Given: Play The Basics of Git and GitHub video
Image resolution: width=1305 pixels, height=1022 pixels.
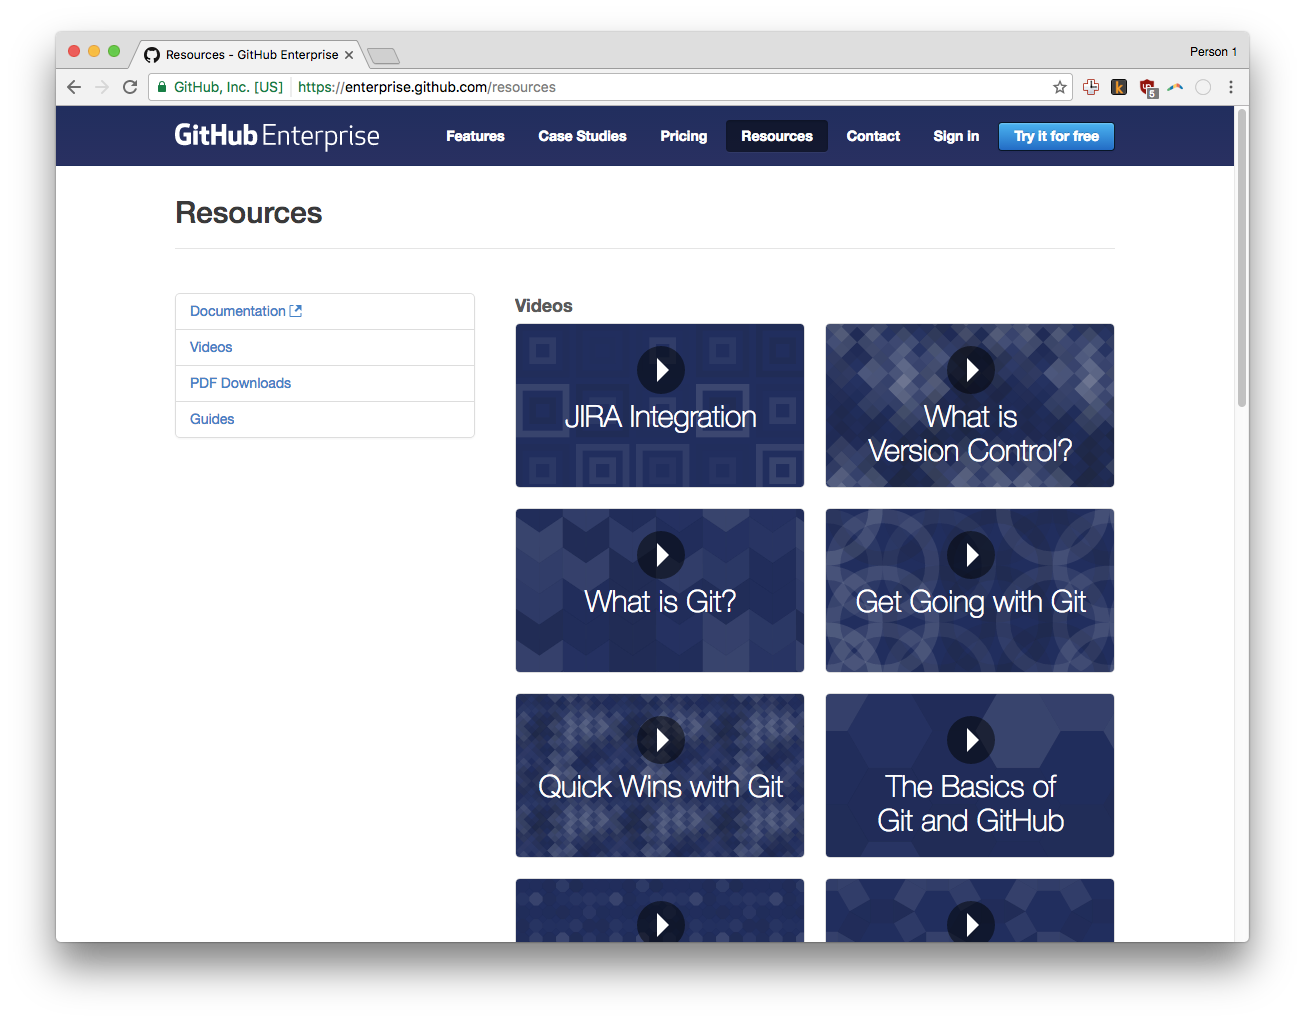Looking at the screenshot, I should (x=971, y=740).
